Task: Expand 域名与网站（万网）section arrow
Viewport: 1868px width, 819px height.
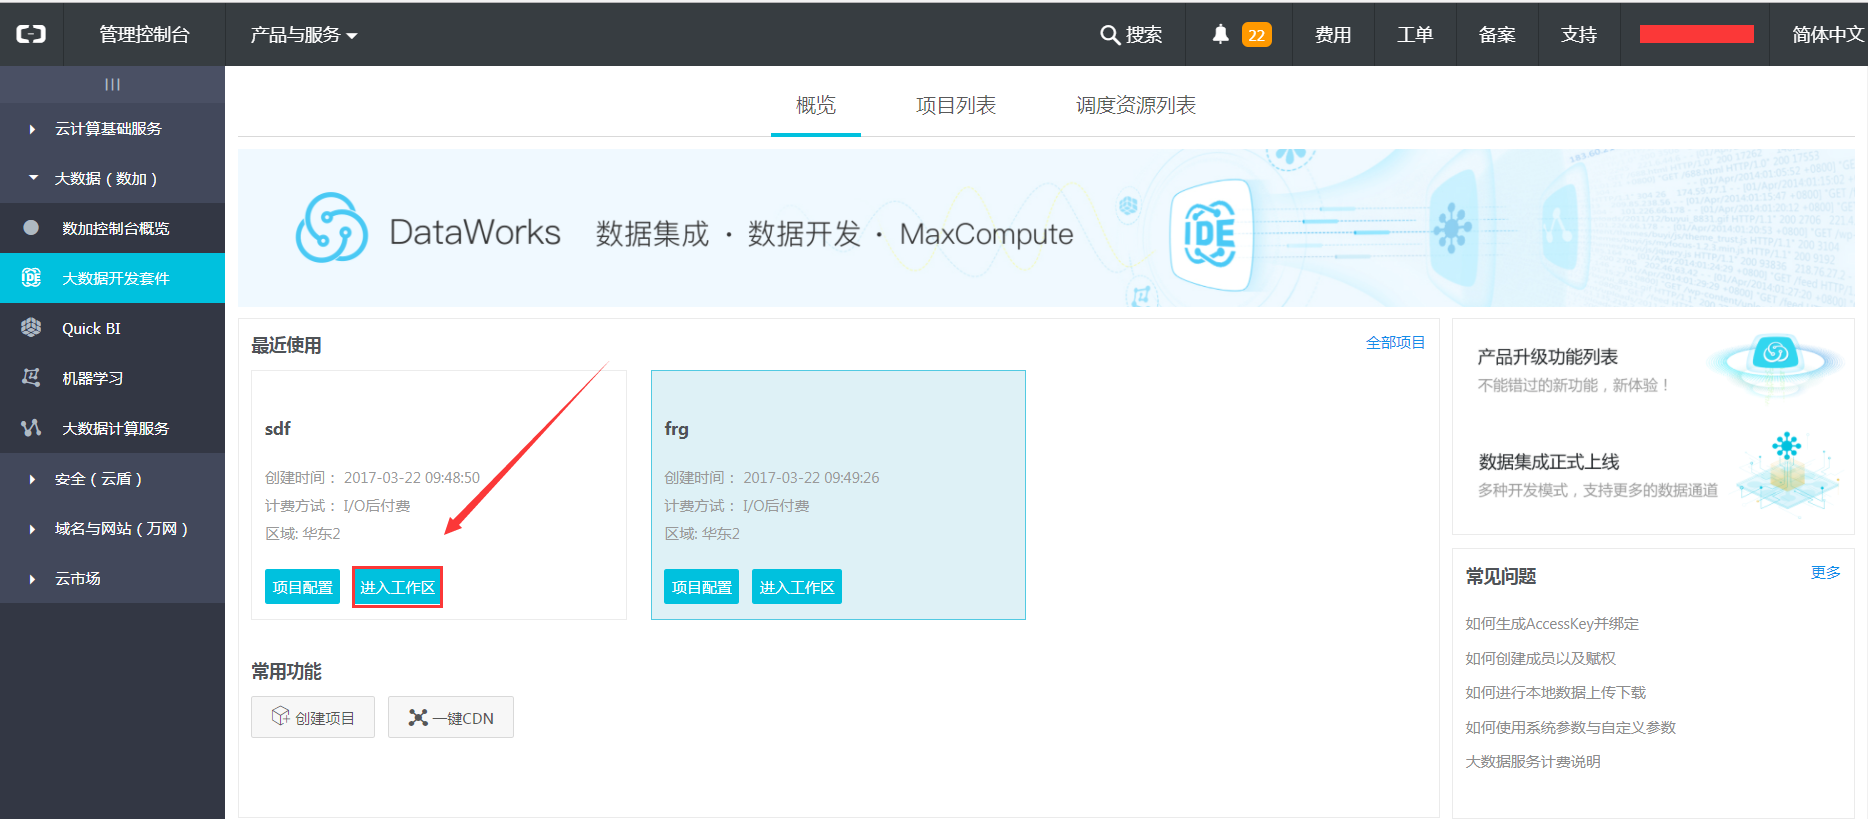Action: pyautogui.click(x=33, y=529)
